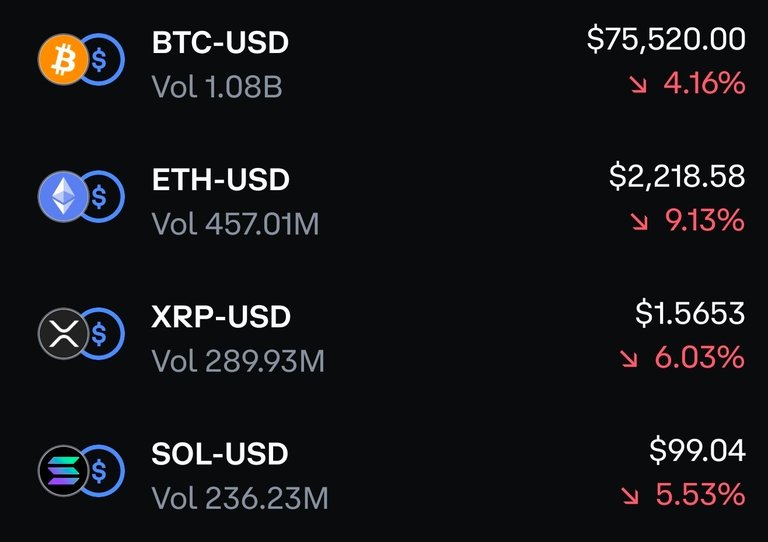Select the SOL-USD pair label
768x542 pixels.
(x=220, y=454)
